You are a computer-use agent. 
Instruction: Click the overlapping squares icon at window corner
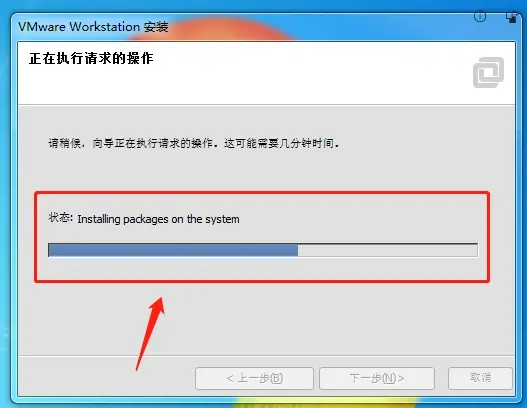[x=511, y=17]
